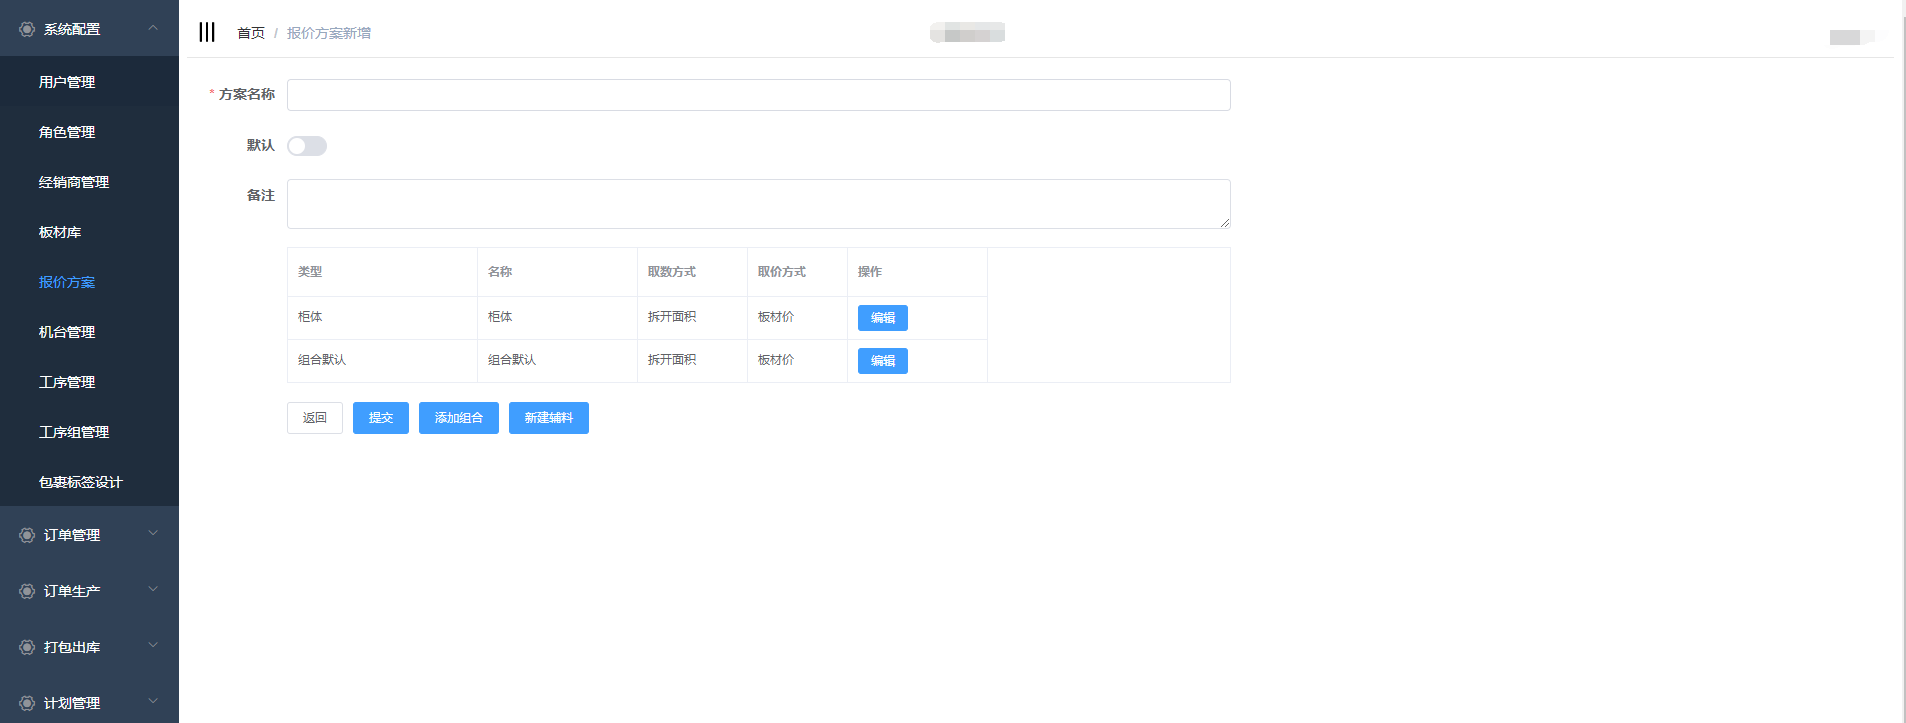Click the 订单管理 gear icon
Screen dimensions: 1906x723
pos(27,535)
